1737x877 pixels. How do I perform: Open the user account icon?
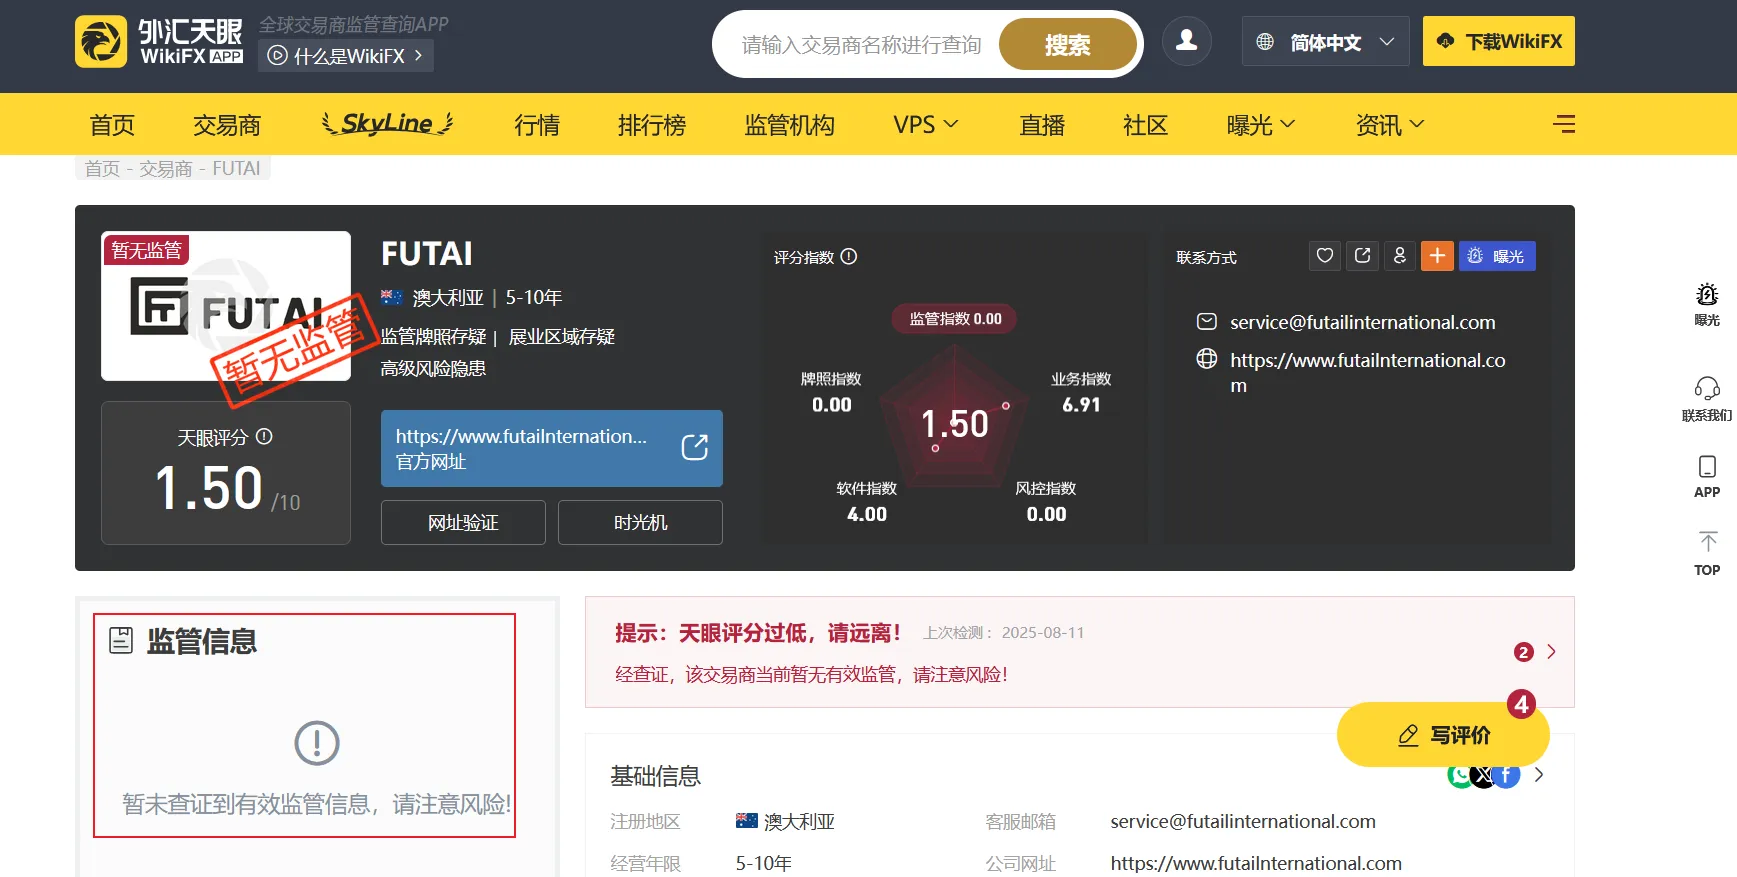coord(1187,41)
